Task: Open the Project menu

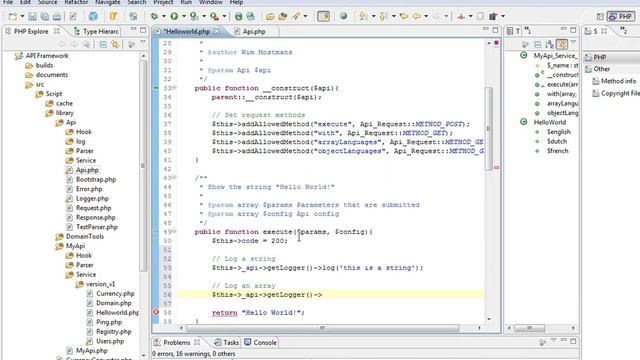Action: pyautogui.click(x=163, y=2)
